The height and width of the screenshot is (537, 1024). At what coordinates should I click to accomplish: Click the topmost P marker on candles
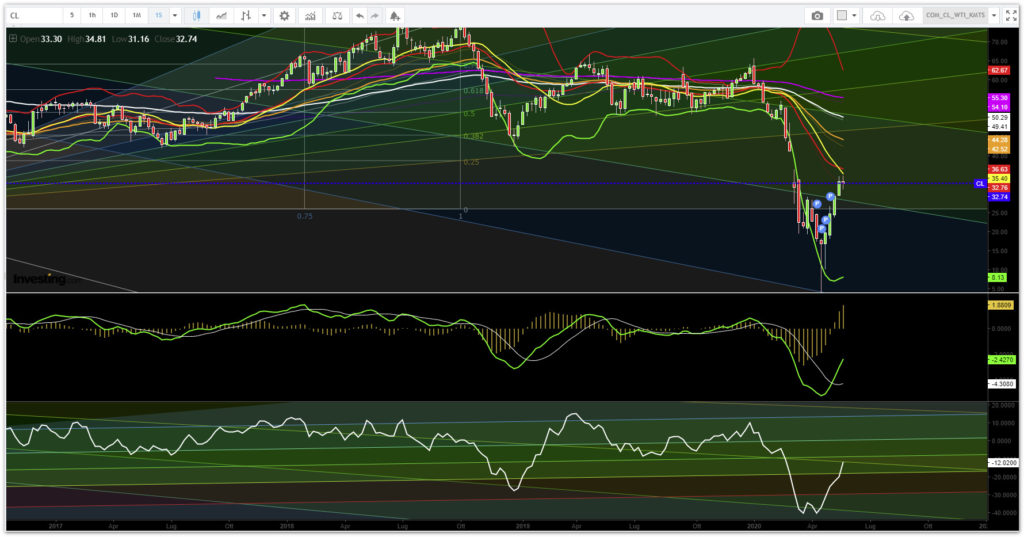coord(830,196)
